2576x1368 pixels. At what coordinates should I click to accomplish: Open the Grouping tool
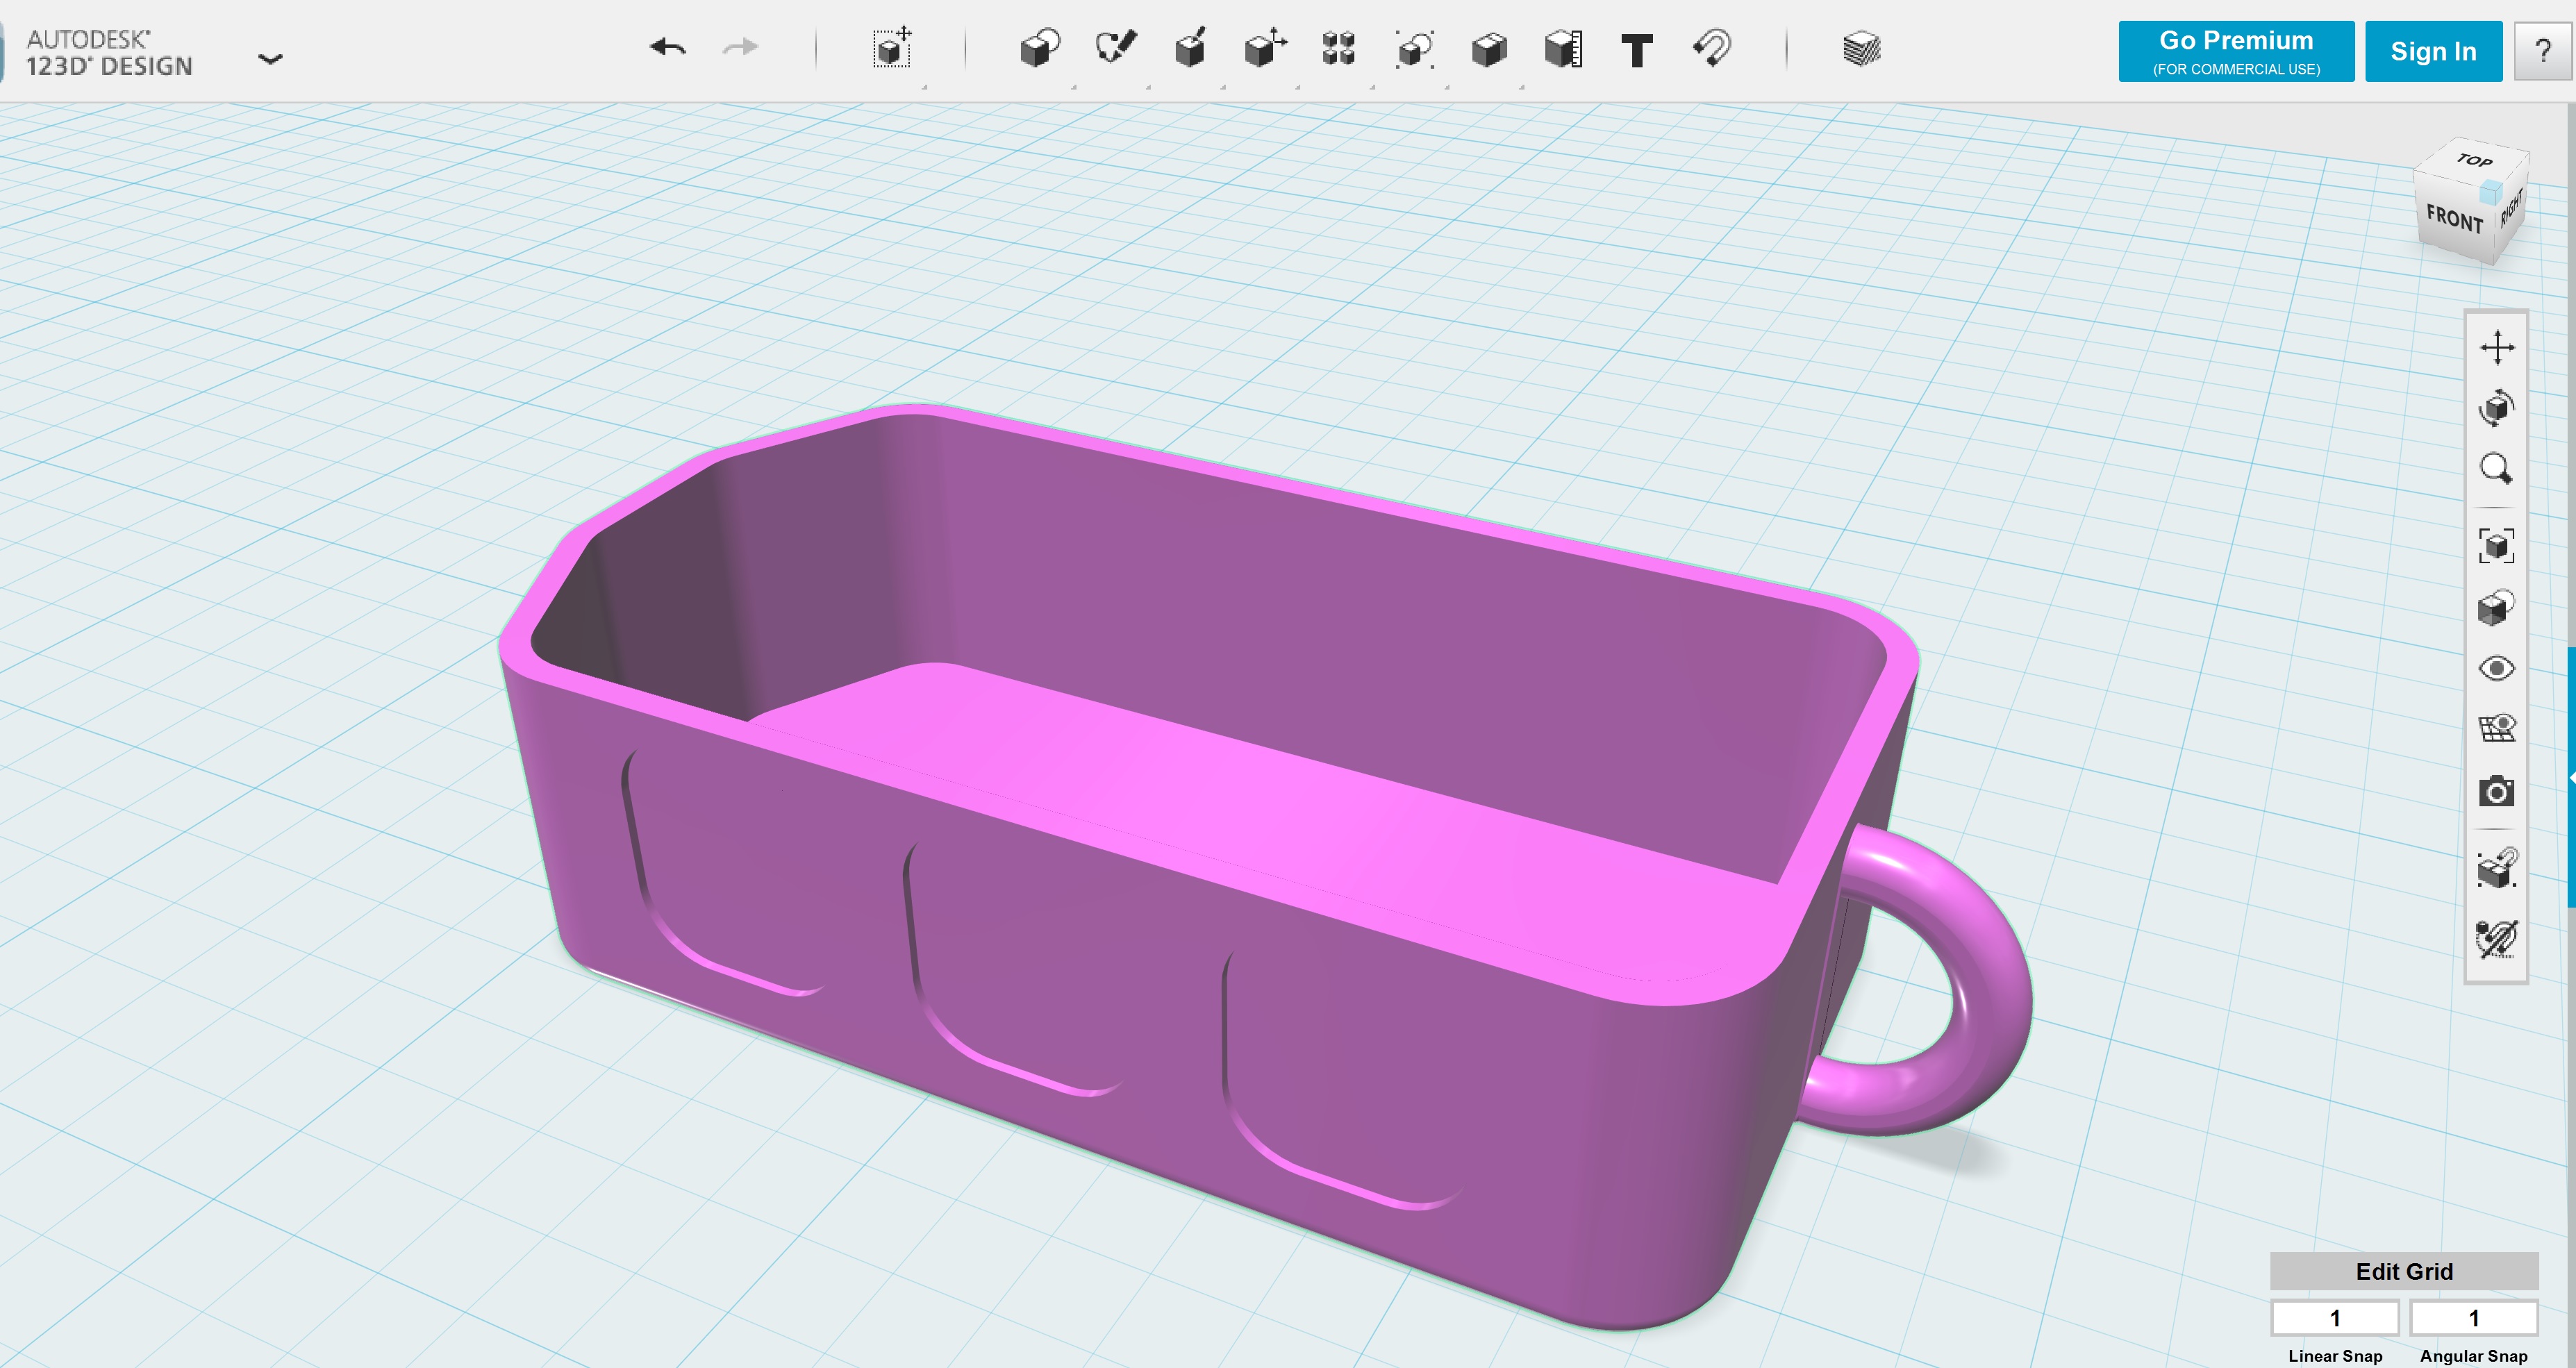[x=1414, y=48]
